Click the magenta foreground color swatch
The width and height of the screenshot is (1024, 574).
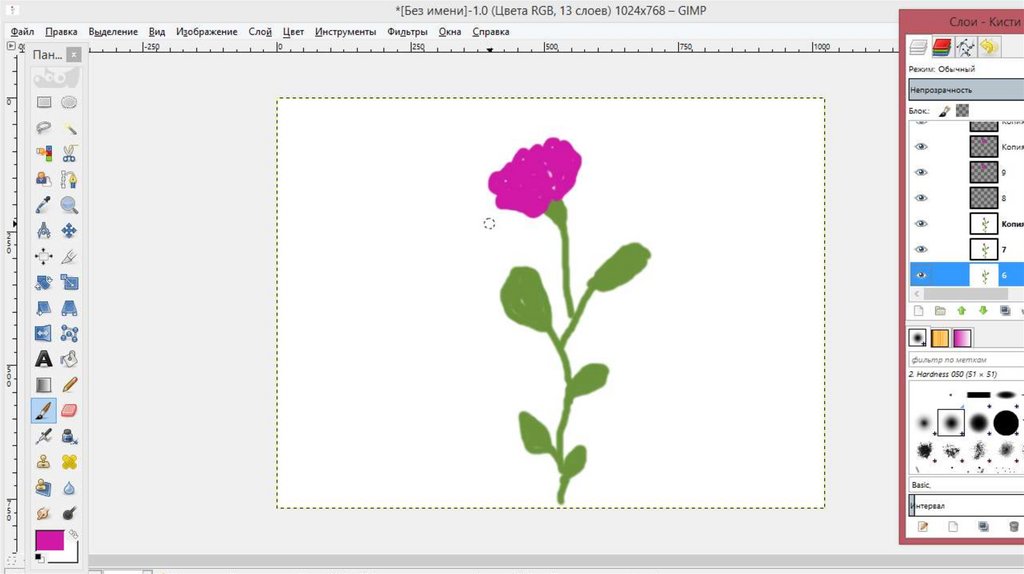(x=49, y=540)
